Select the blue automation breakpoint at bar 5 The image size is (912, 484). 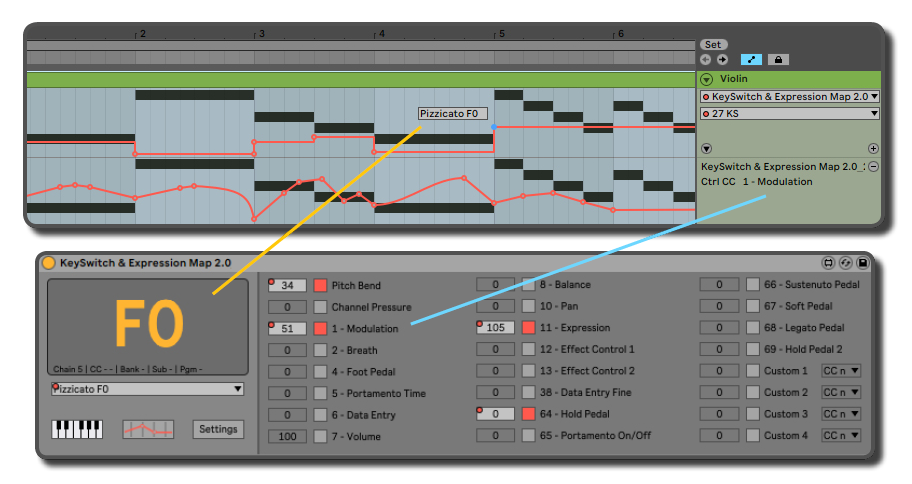494,127
